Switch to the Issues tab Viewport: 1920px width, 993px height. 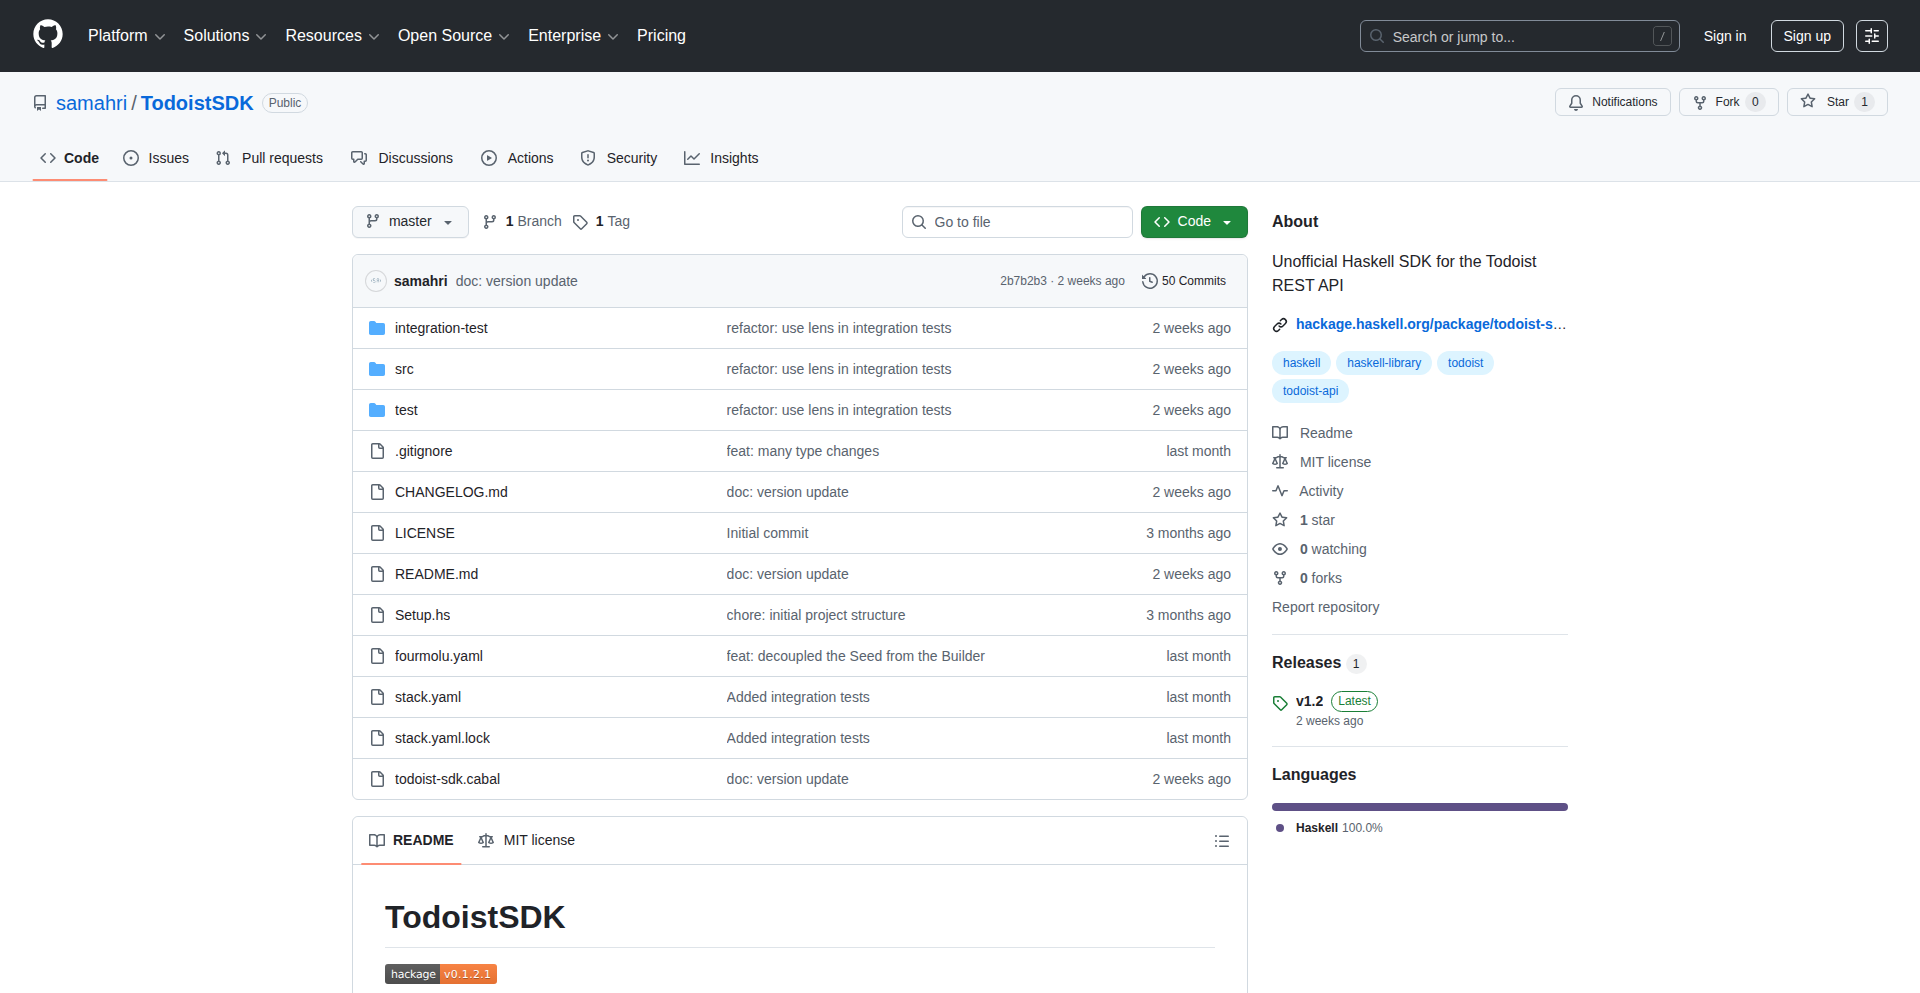[156, 158]
